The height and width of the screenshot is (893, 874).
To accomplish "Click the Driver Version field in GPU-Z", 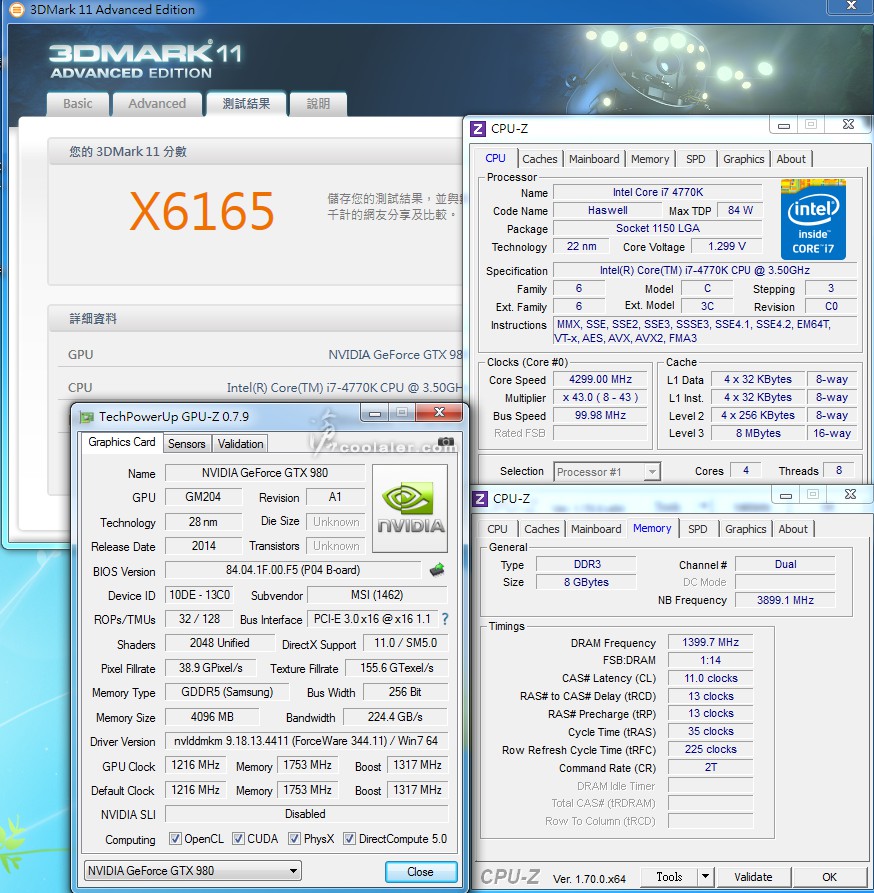I will tap(306, 741).
